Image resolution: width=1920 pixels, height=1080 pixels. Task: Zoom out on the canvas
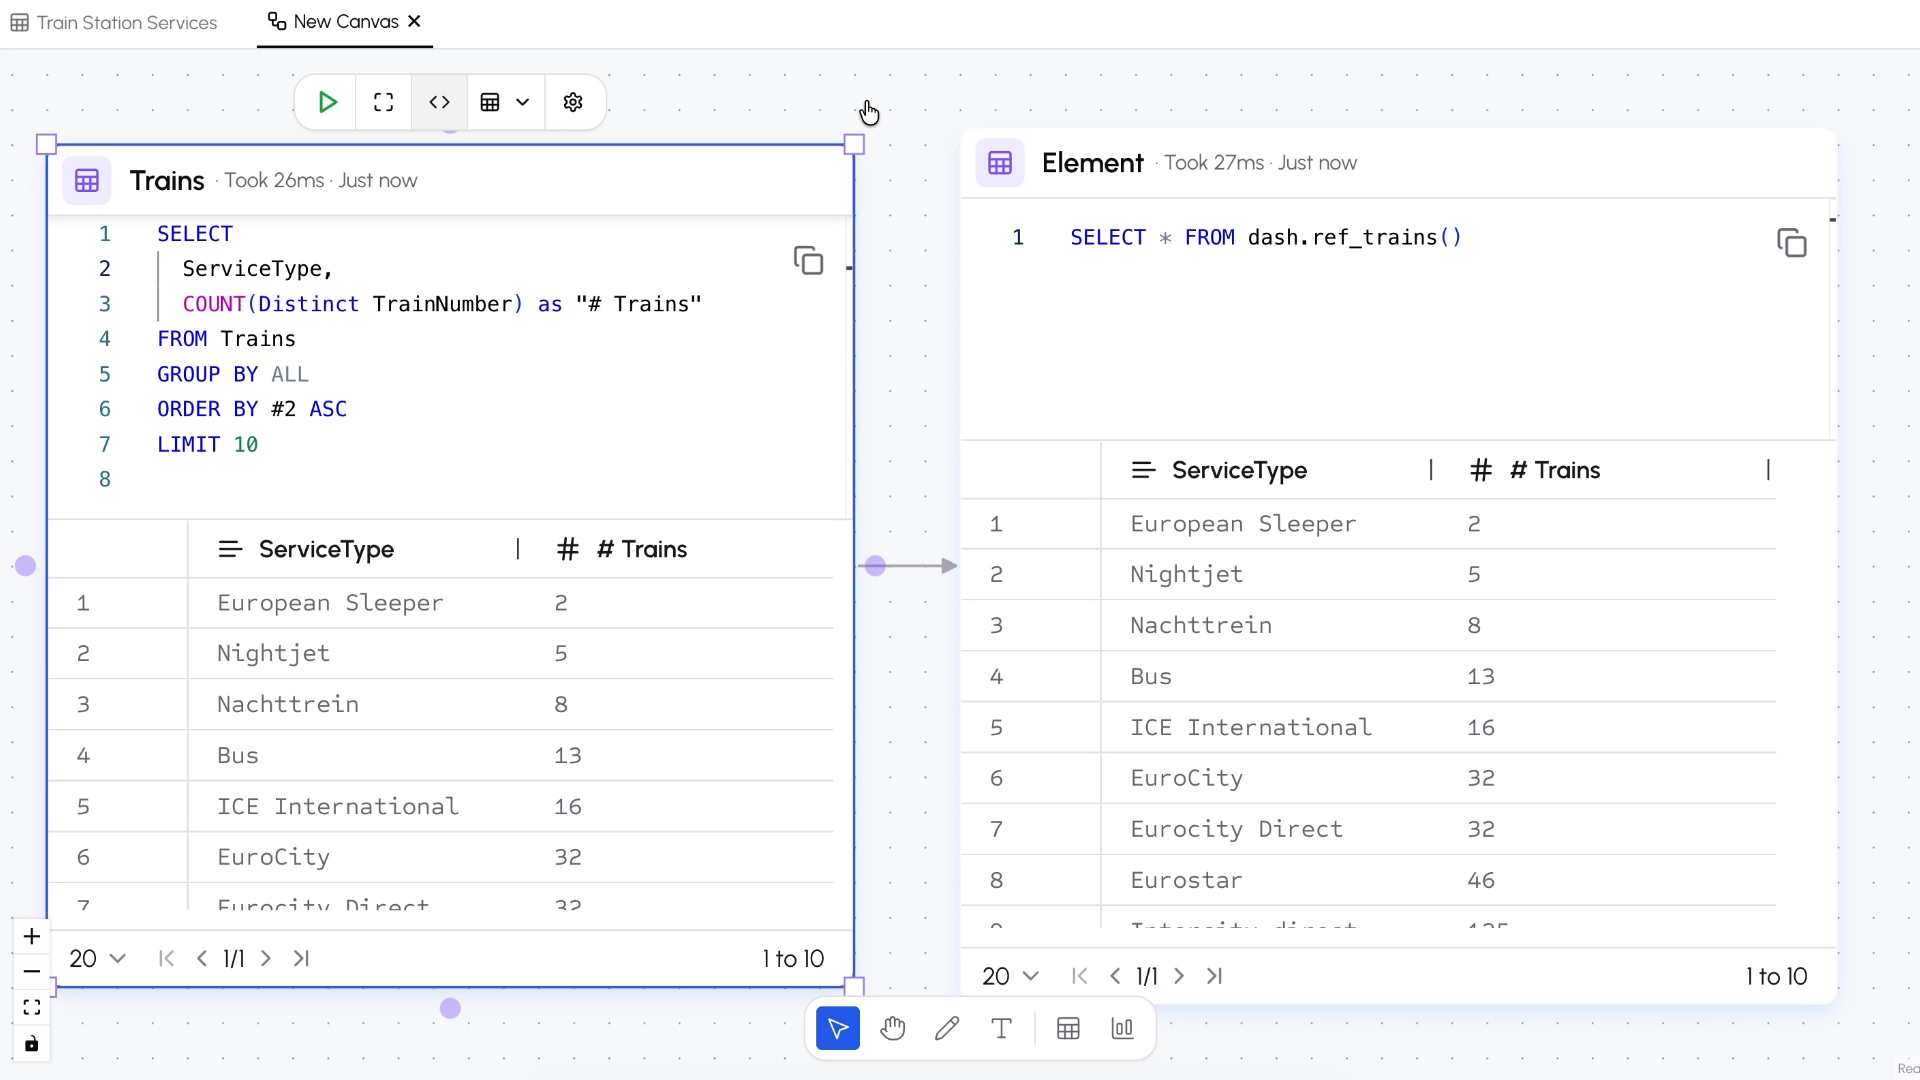pyautogui.click(x=32, y=971)
